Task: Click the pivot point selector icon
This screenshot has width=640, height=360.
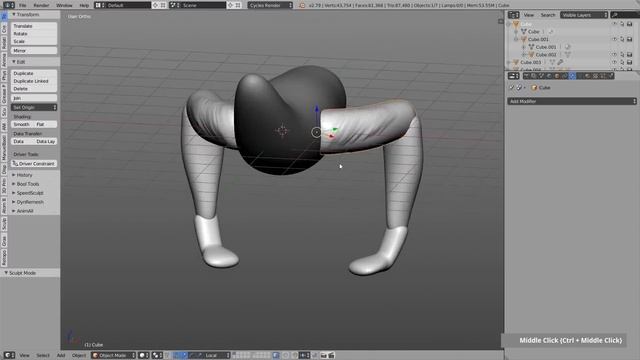Action: pos(157,356)
